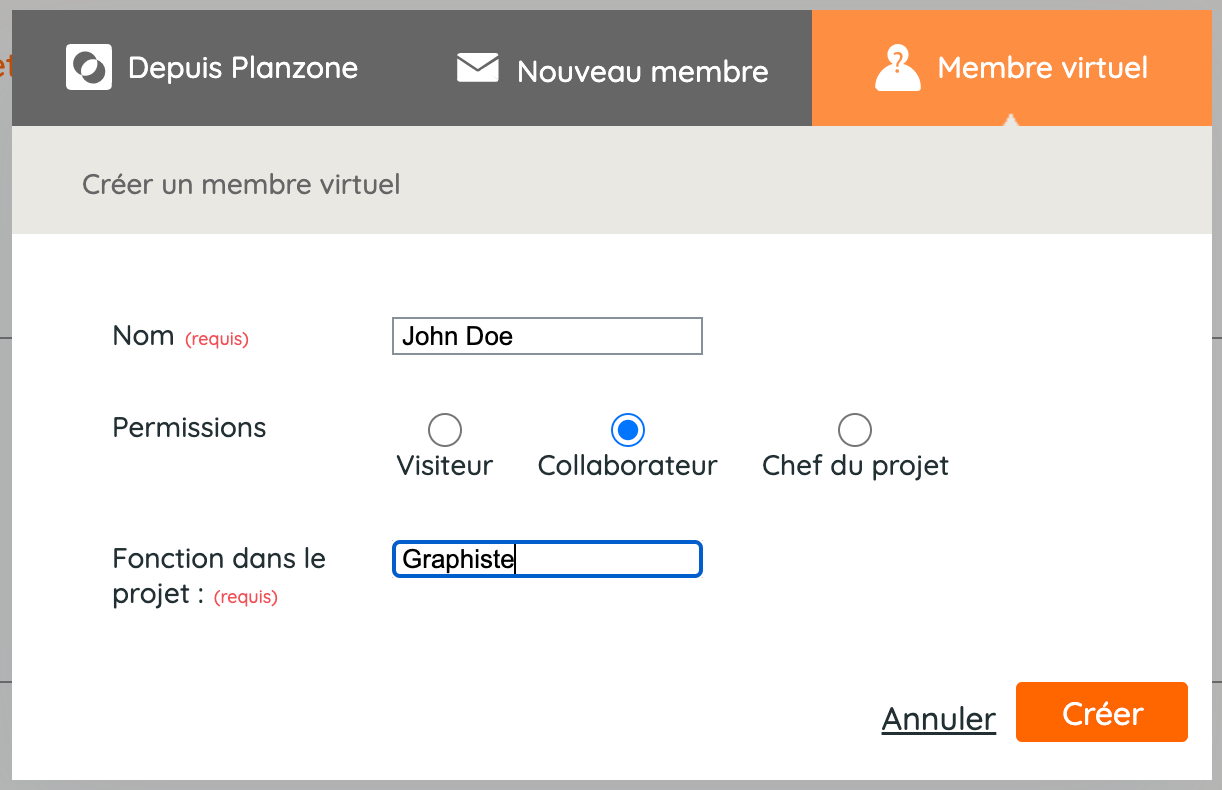Click the Collaborateur permission label
Viewport: 1222px width, 790px height.
pyautogui.click(x=628, y=466)
